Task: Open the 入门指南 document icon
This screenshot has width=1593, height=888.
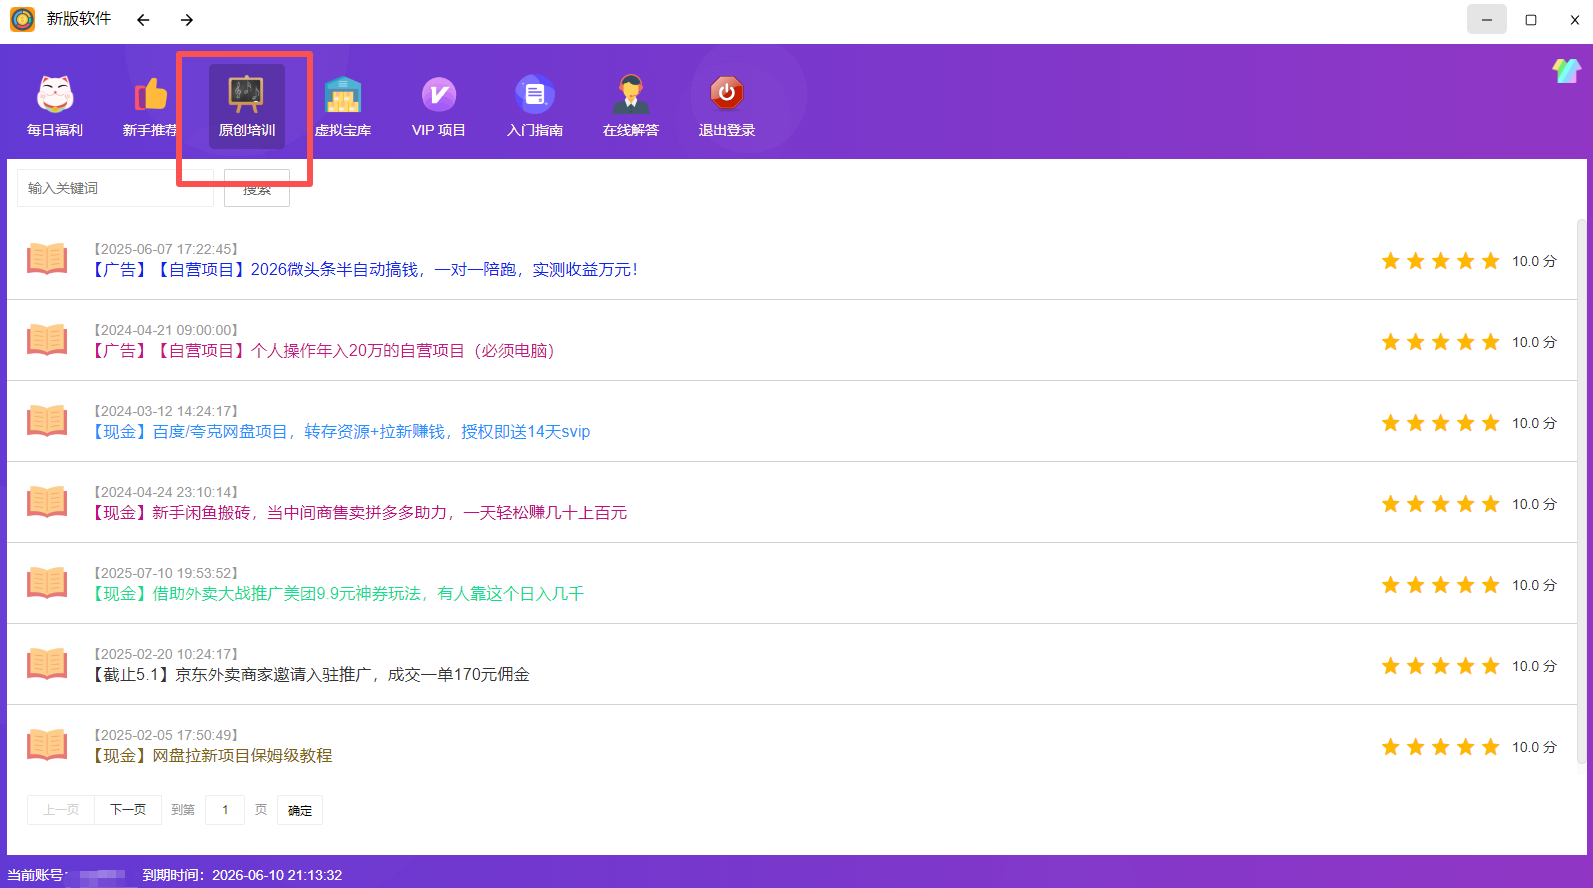Action: coord(534,95)
